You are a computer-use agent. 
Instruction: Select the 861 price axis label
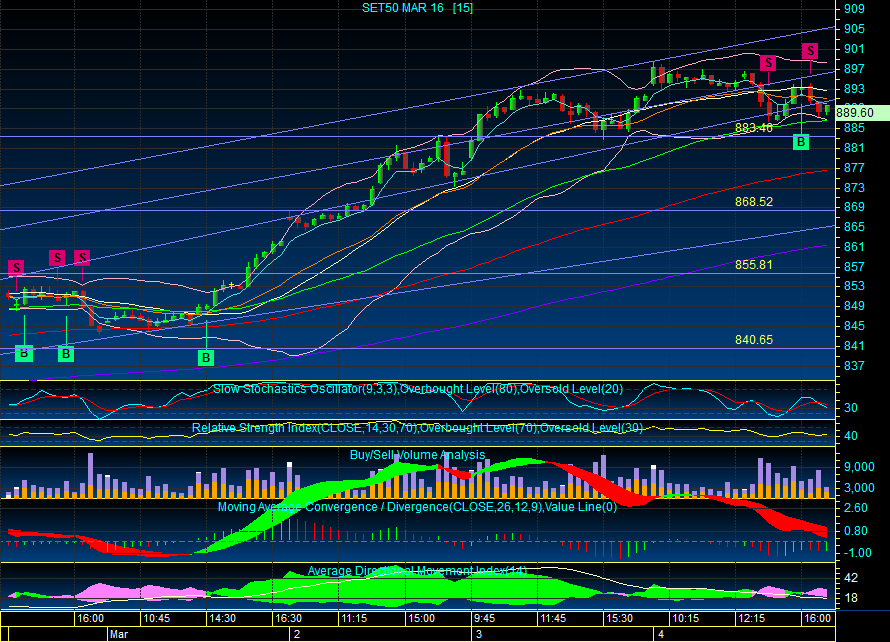pos(854,247)
